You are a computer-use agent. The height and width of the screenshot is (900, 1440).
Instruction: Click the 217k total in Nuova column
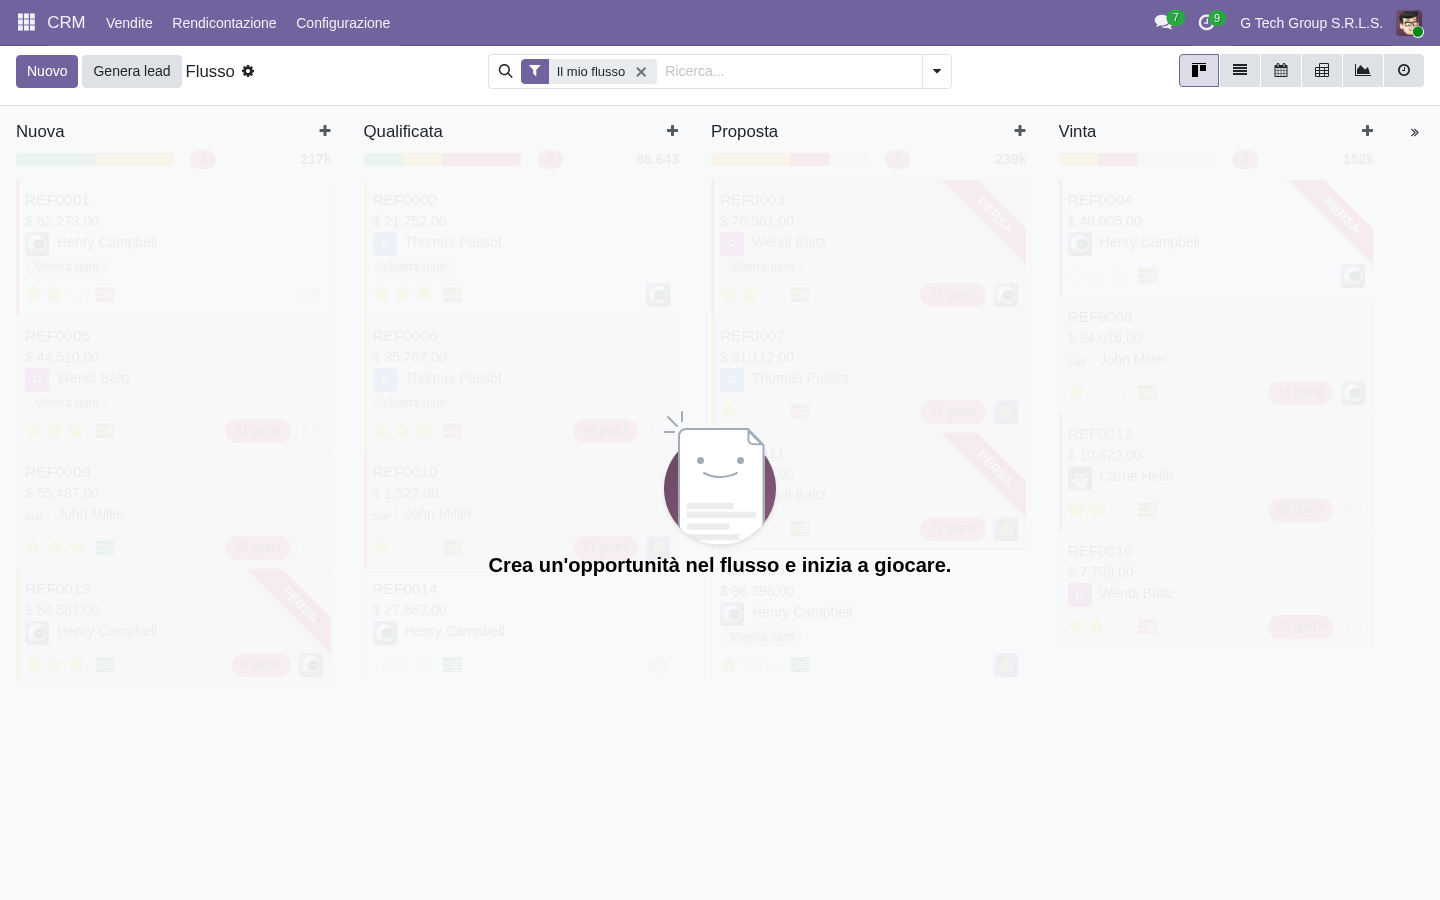pos(315,159)
